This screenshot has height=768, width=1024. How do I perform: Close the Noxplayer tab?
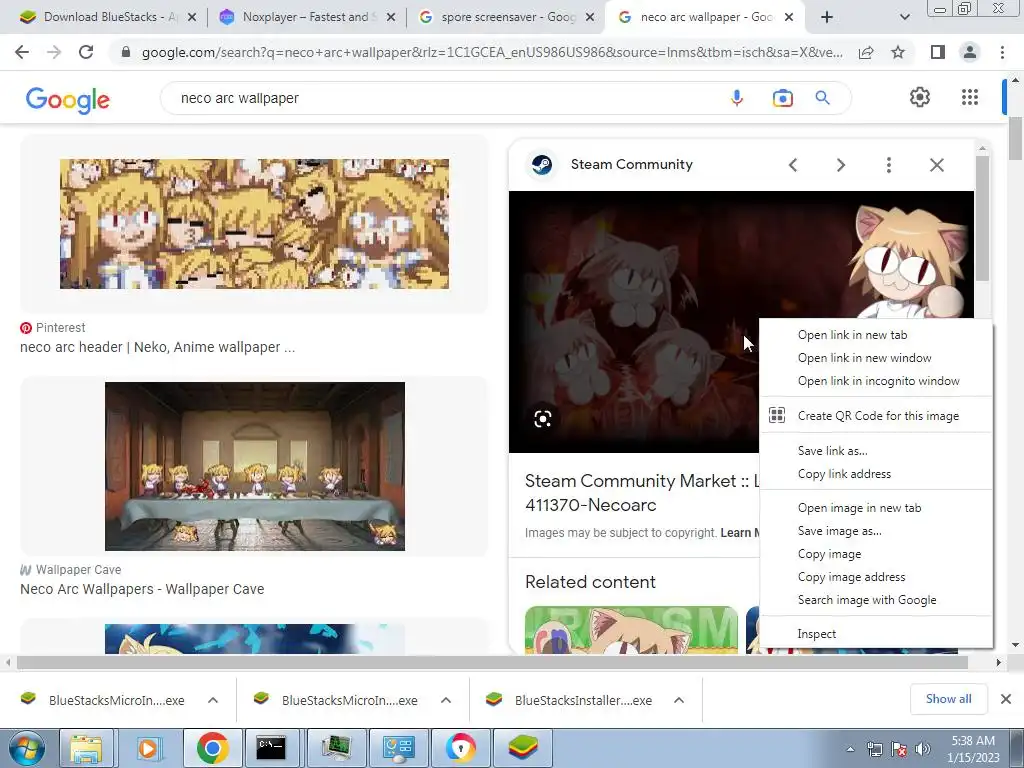391,17
